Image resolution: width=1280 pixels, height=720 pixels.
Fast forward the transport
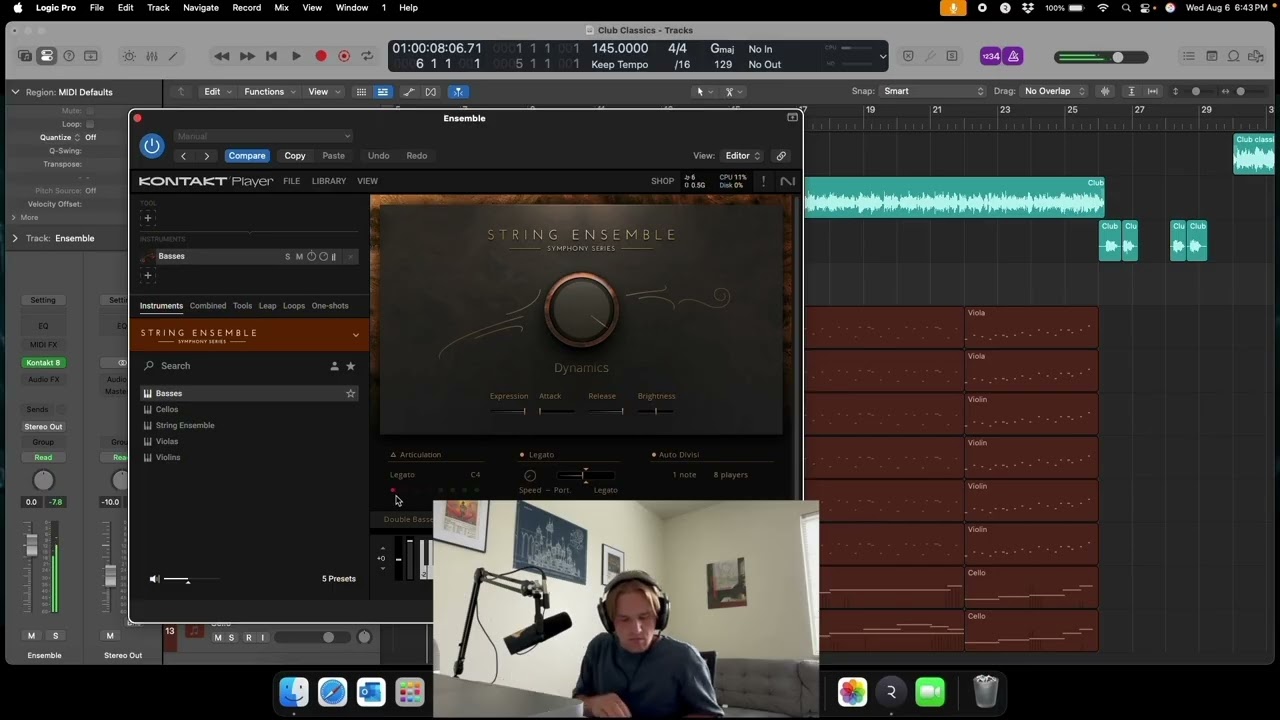coord(247,56)
